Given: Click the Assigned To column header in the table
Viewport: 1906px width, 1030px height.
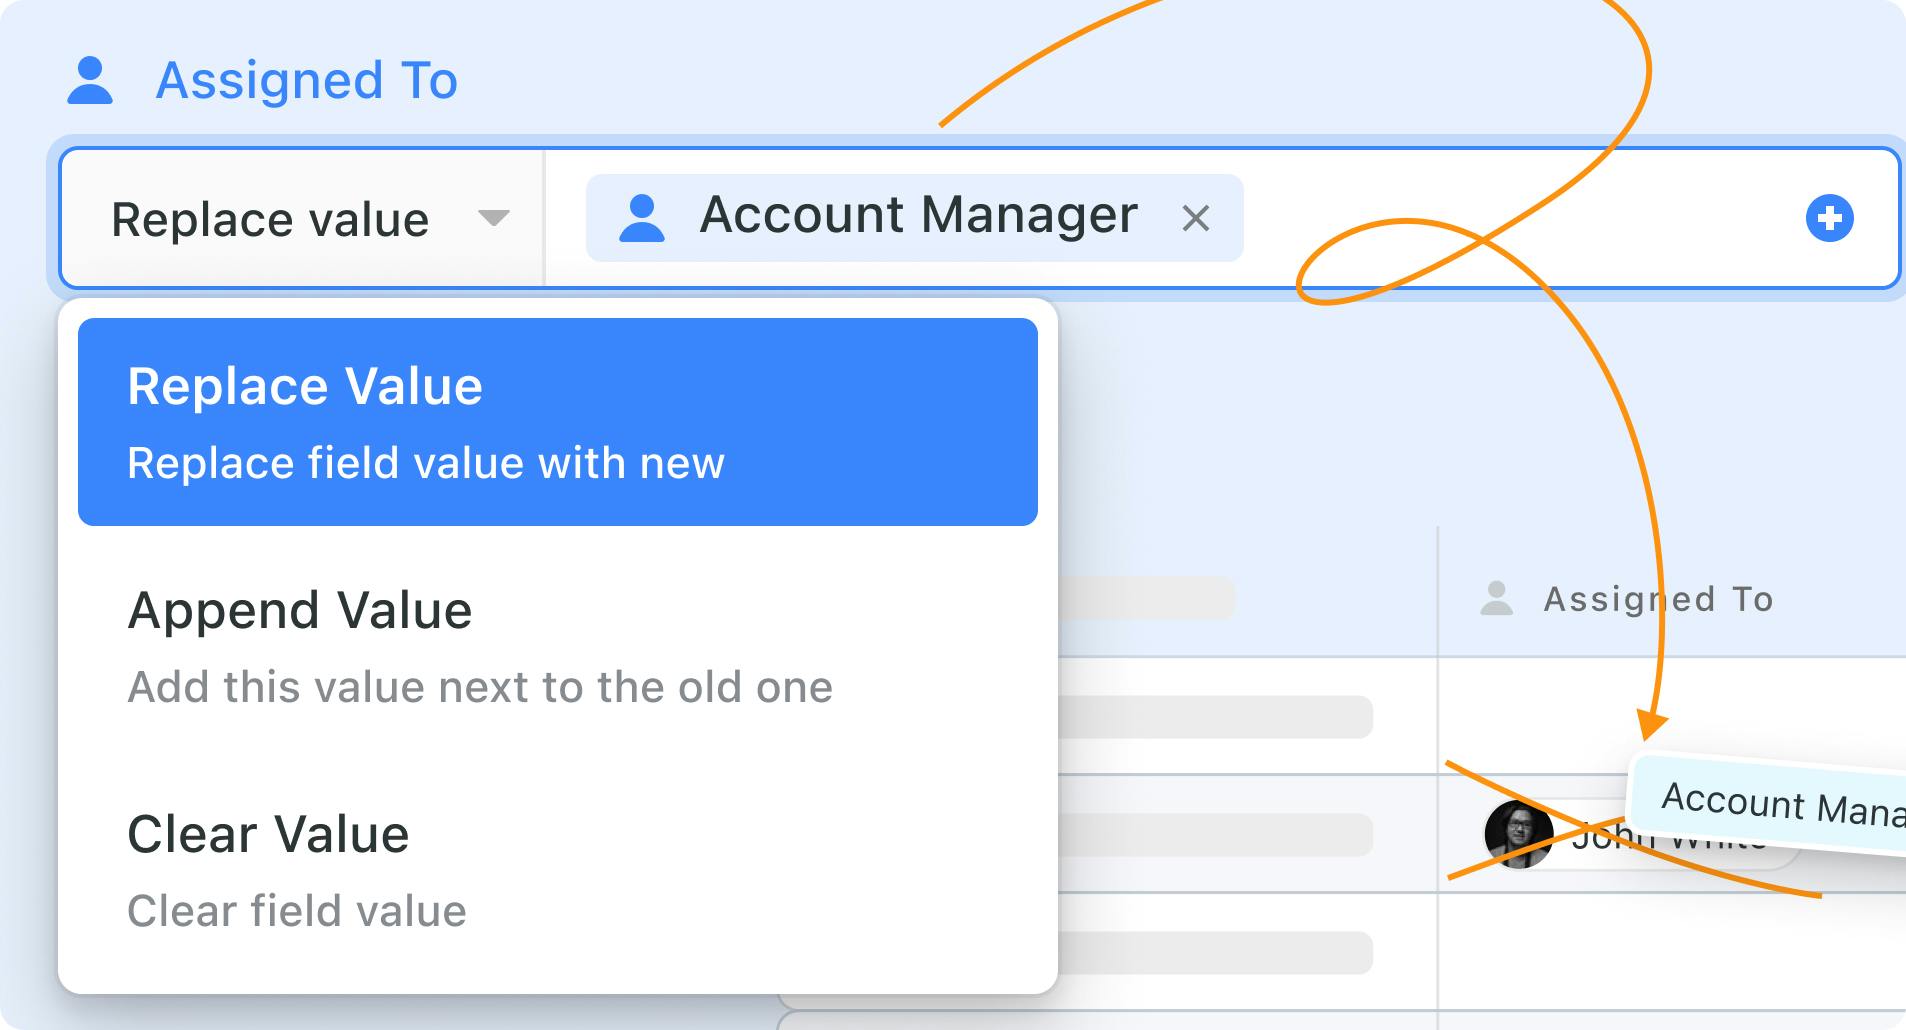Looking at the screenshot, I should click(1658, 599).
